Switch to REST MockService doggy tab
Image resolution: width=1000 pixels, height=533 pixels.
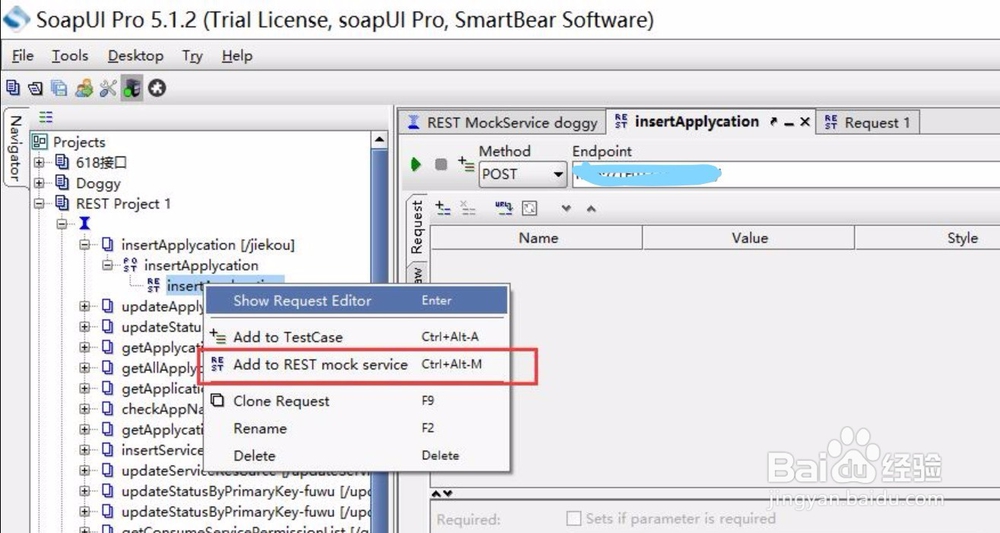[503, 122]
